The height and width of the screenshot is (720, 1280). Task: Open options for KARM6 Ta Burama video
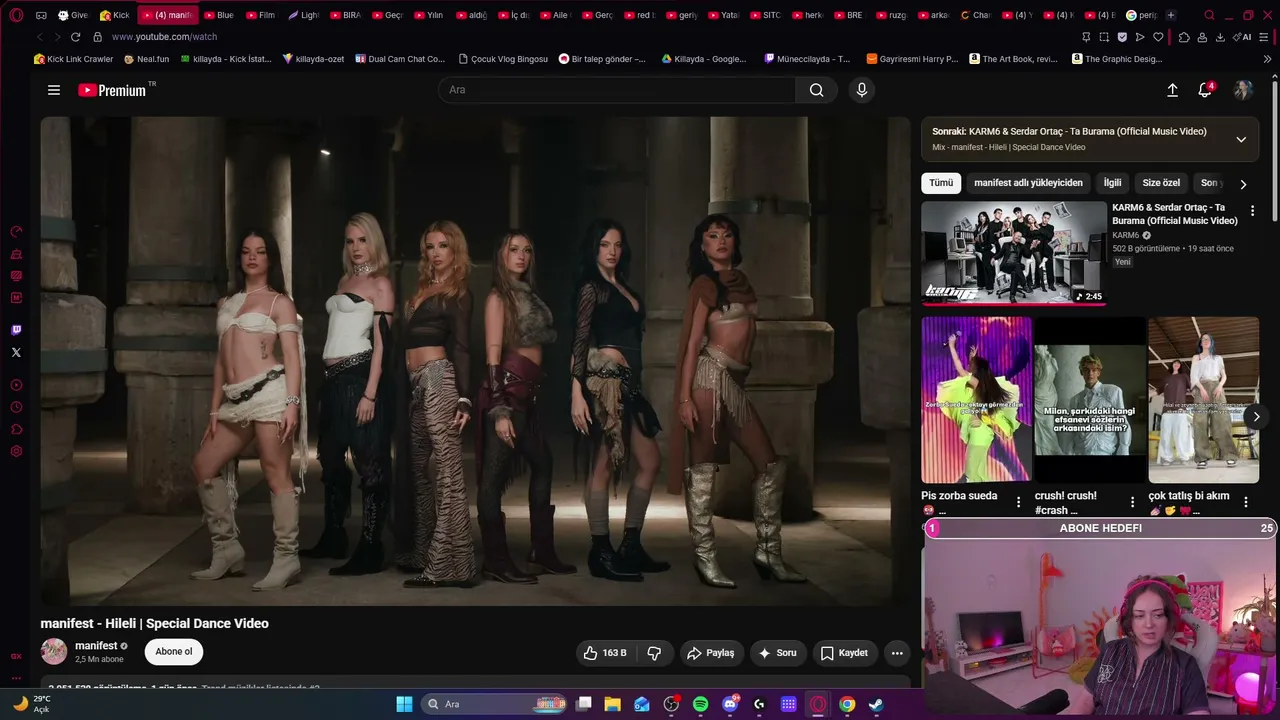[1252, 211]
